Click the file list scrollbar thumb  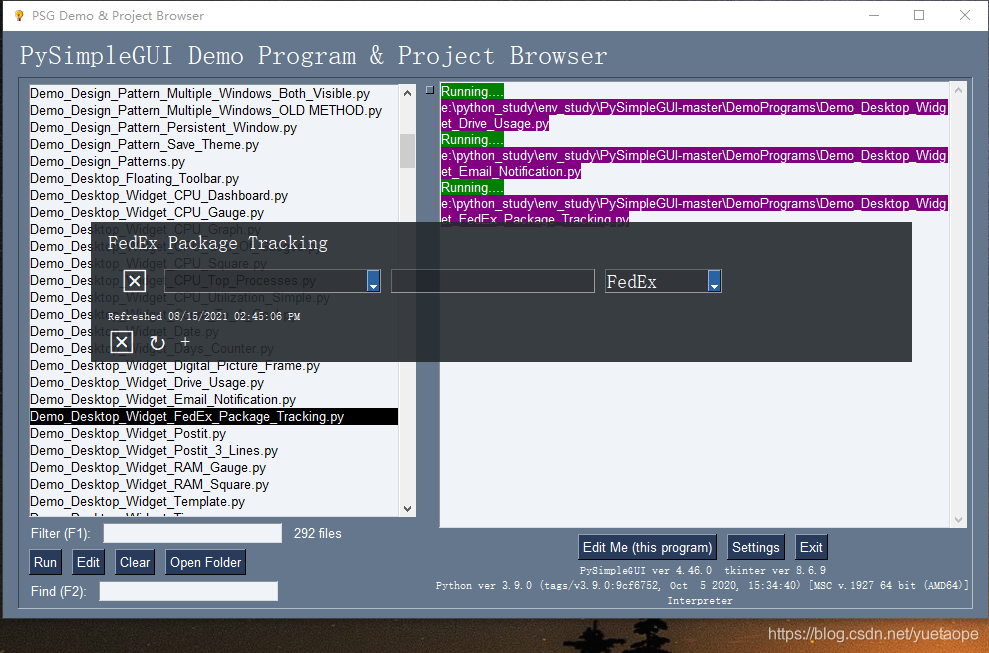[x=407, y=150]
